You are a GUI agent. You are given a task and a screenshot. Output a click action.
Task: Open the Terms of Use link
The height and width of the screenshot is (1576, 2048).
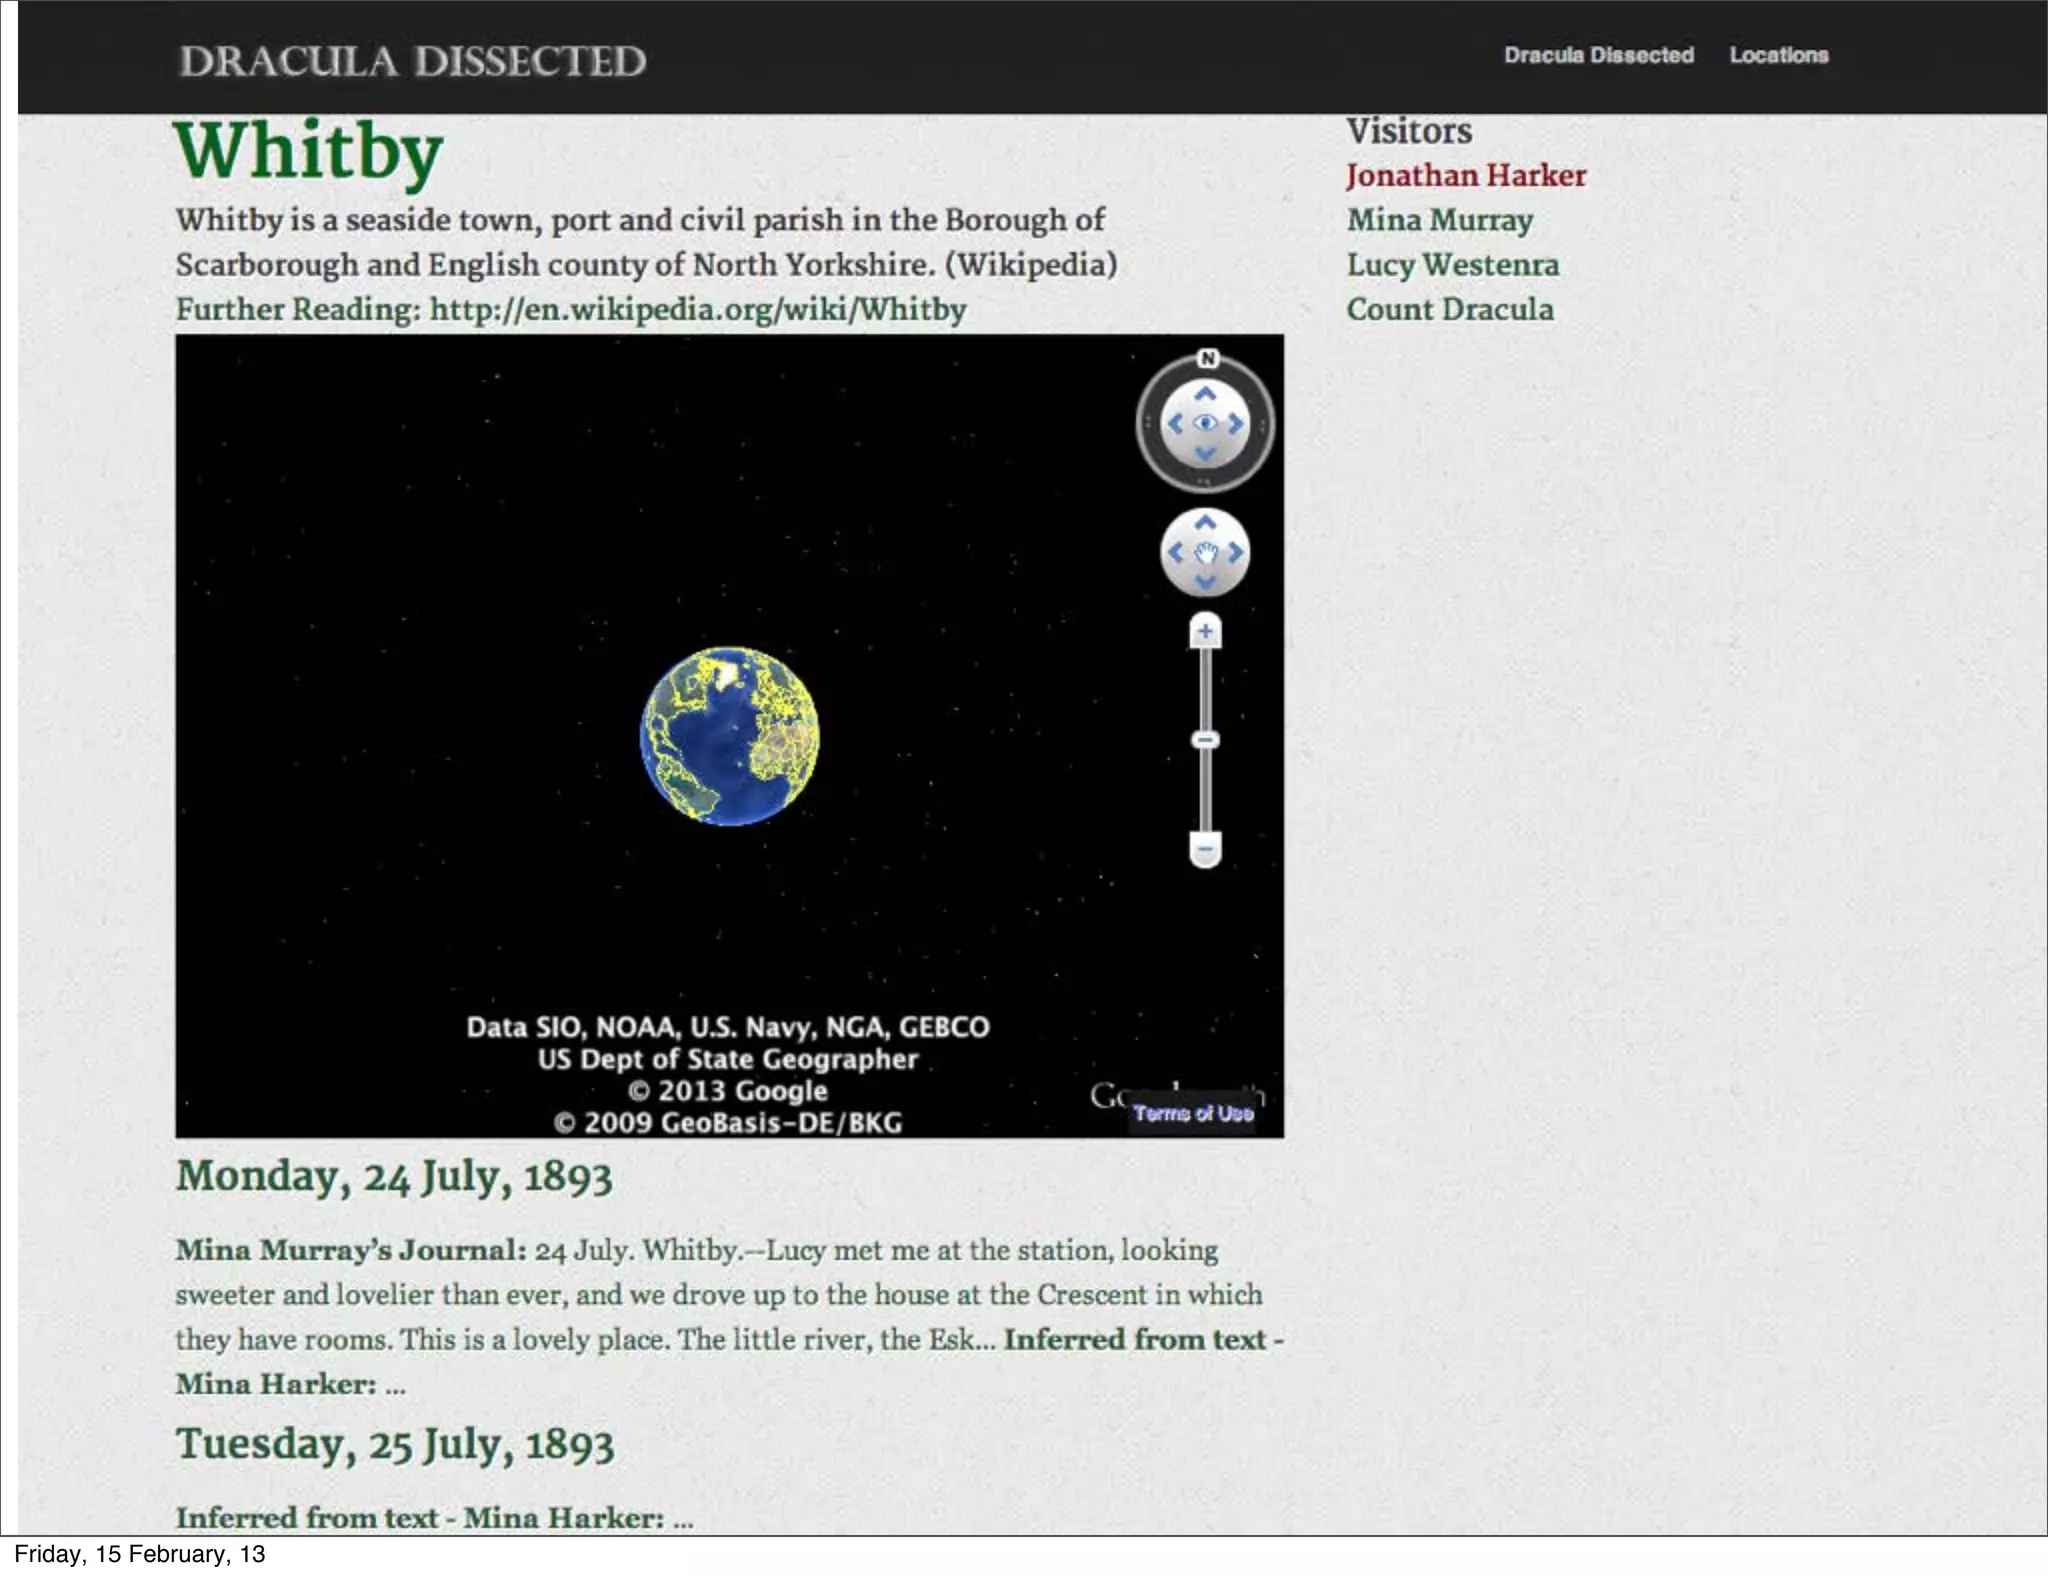[1192, 1114]
